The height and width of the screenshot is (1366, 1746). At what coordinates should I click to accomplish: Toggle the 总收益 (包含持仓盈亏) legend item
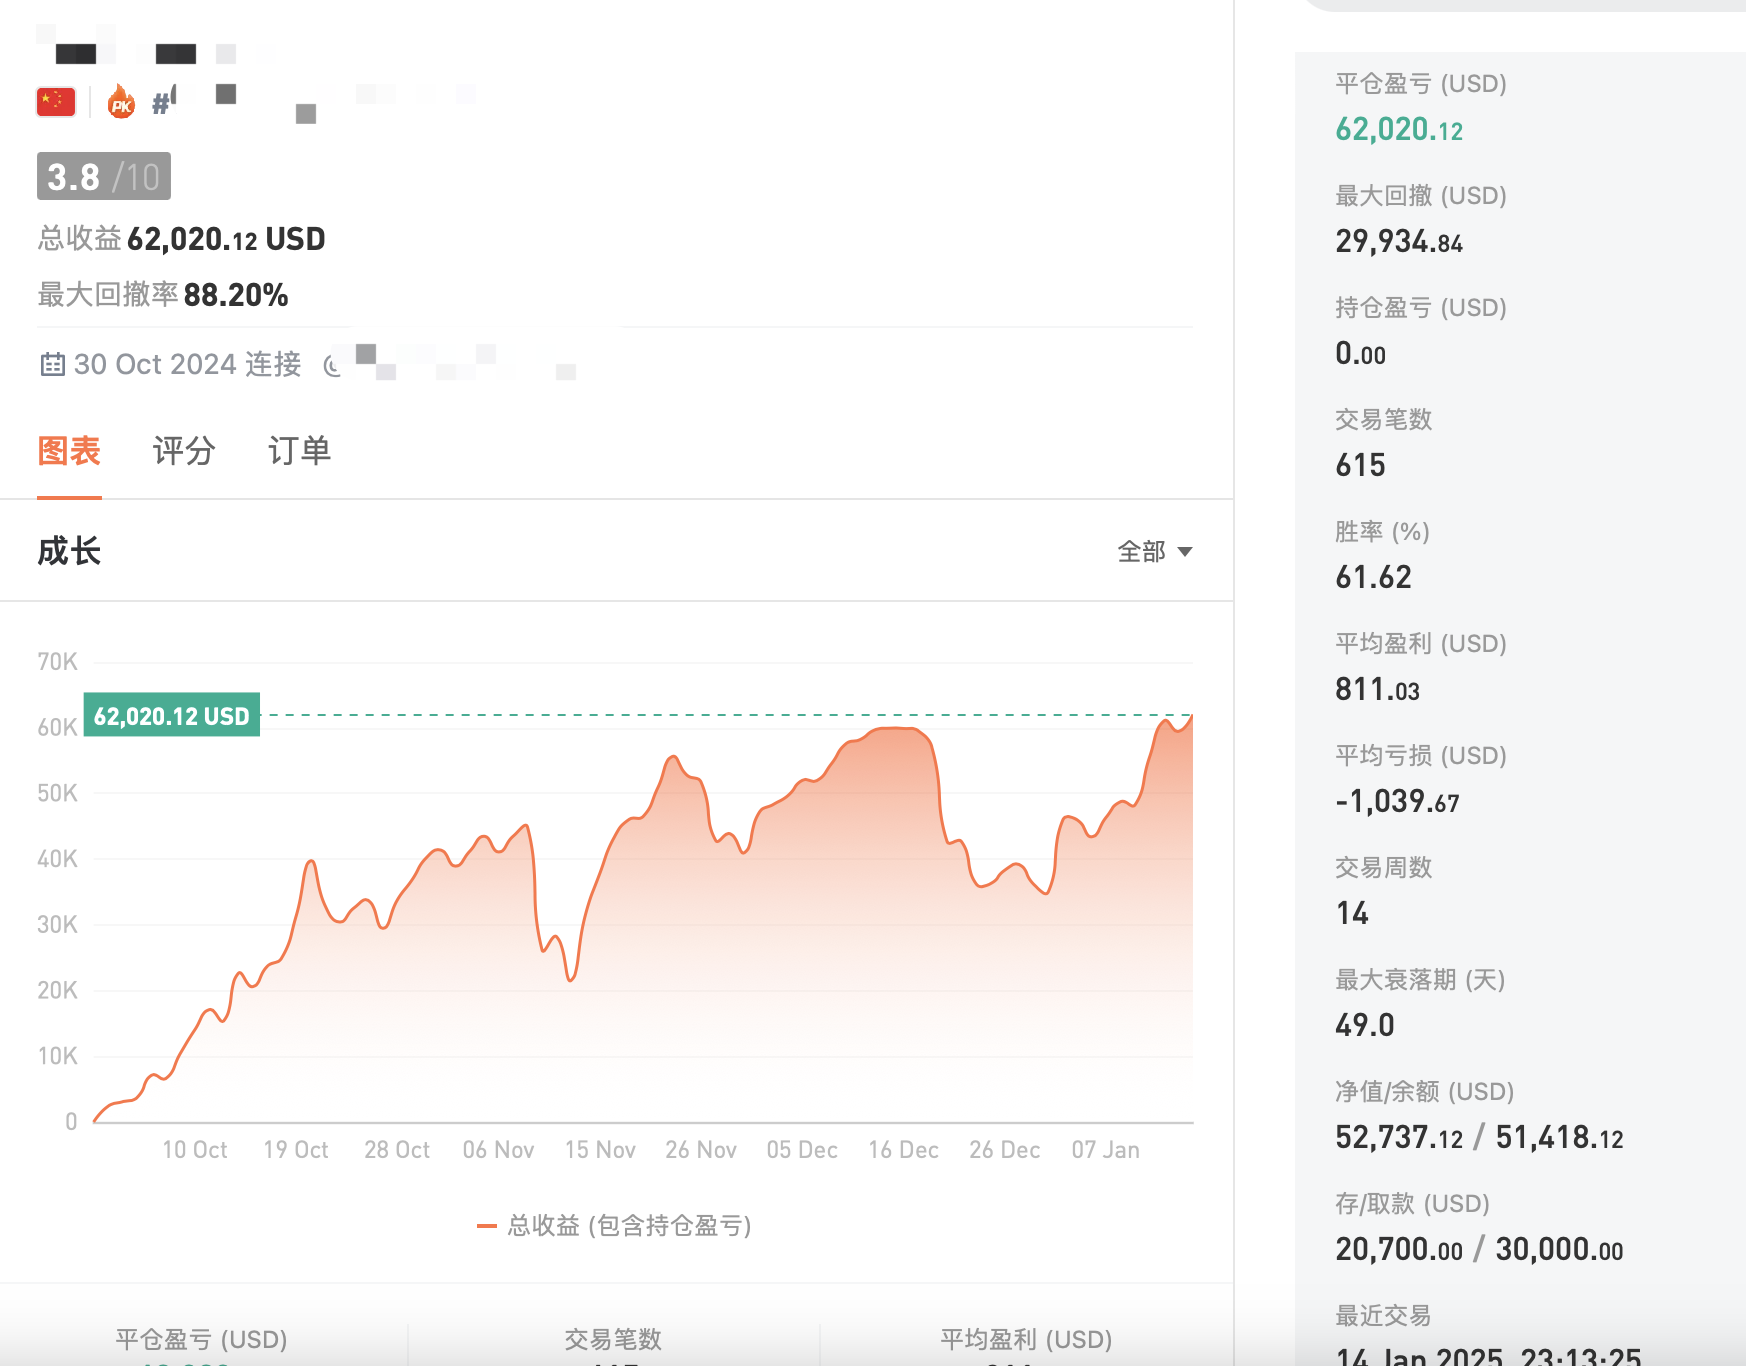(x=614, y=1226)
